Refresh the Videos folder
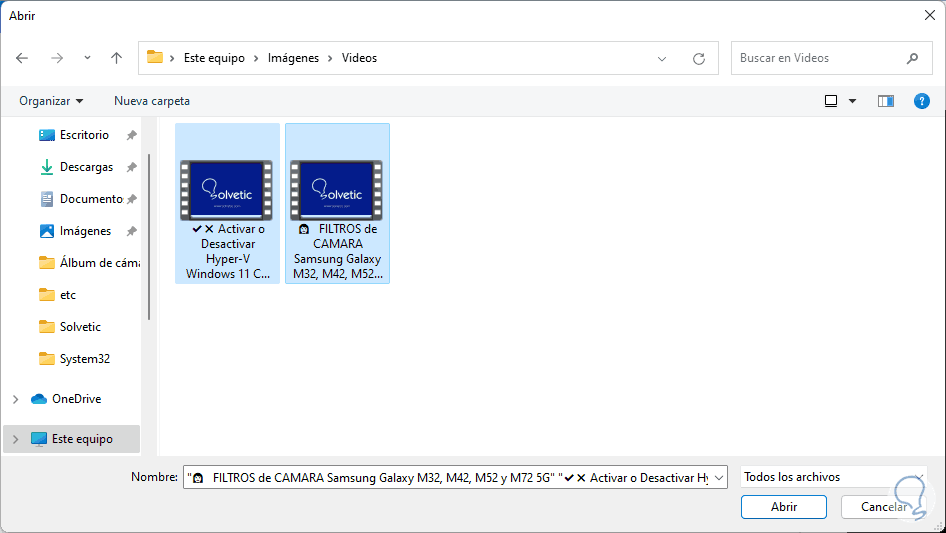This screenshot has width=946, height=533. 699,59
